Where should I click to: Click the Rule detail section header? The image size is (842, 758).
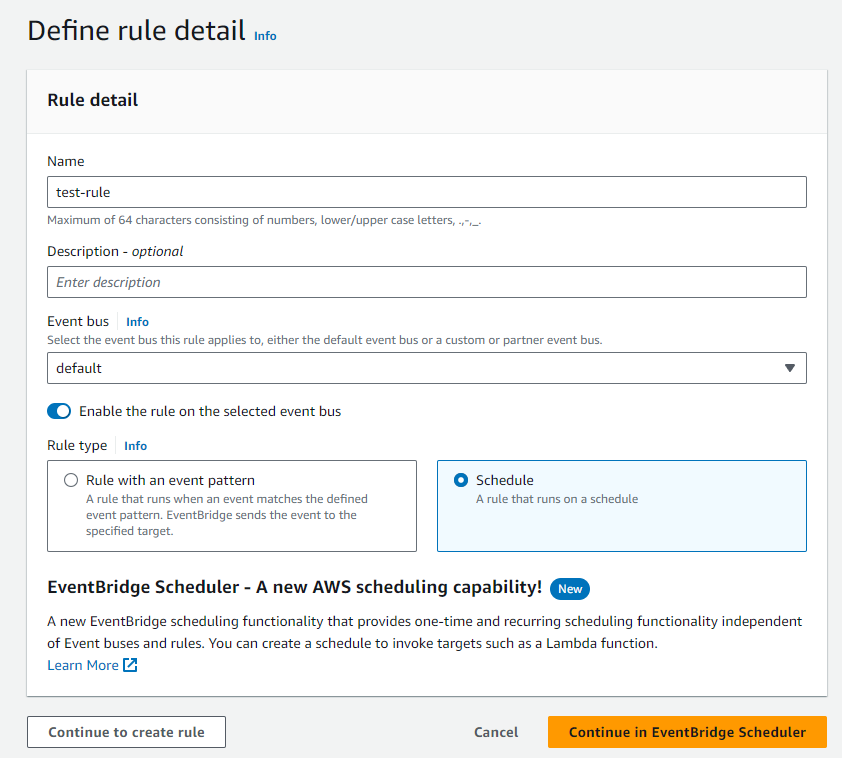point(92,100)
